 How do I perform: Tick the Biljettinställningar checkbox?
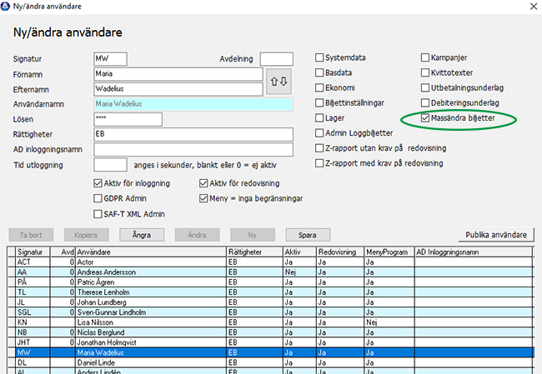[x=319, y=103]
